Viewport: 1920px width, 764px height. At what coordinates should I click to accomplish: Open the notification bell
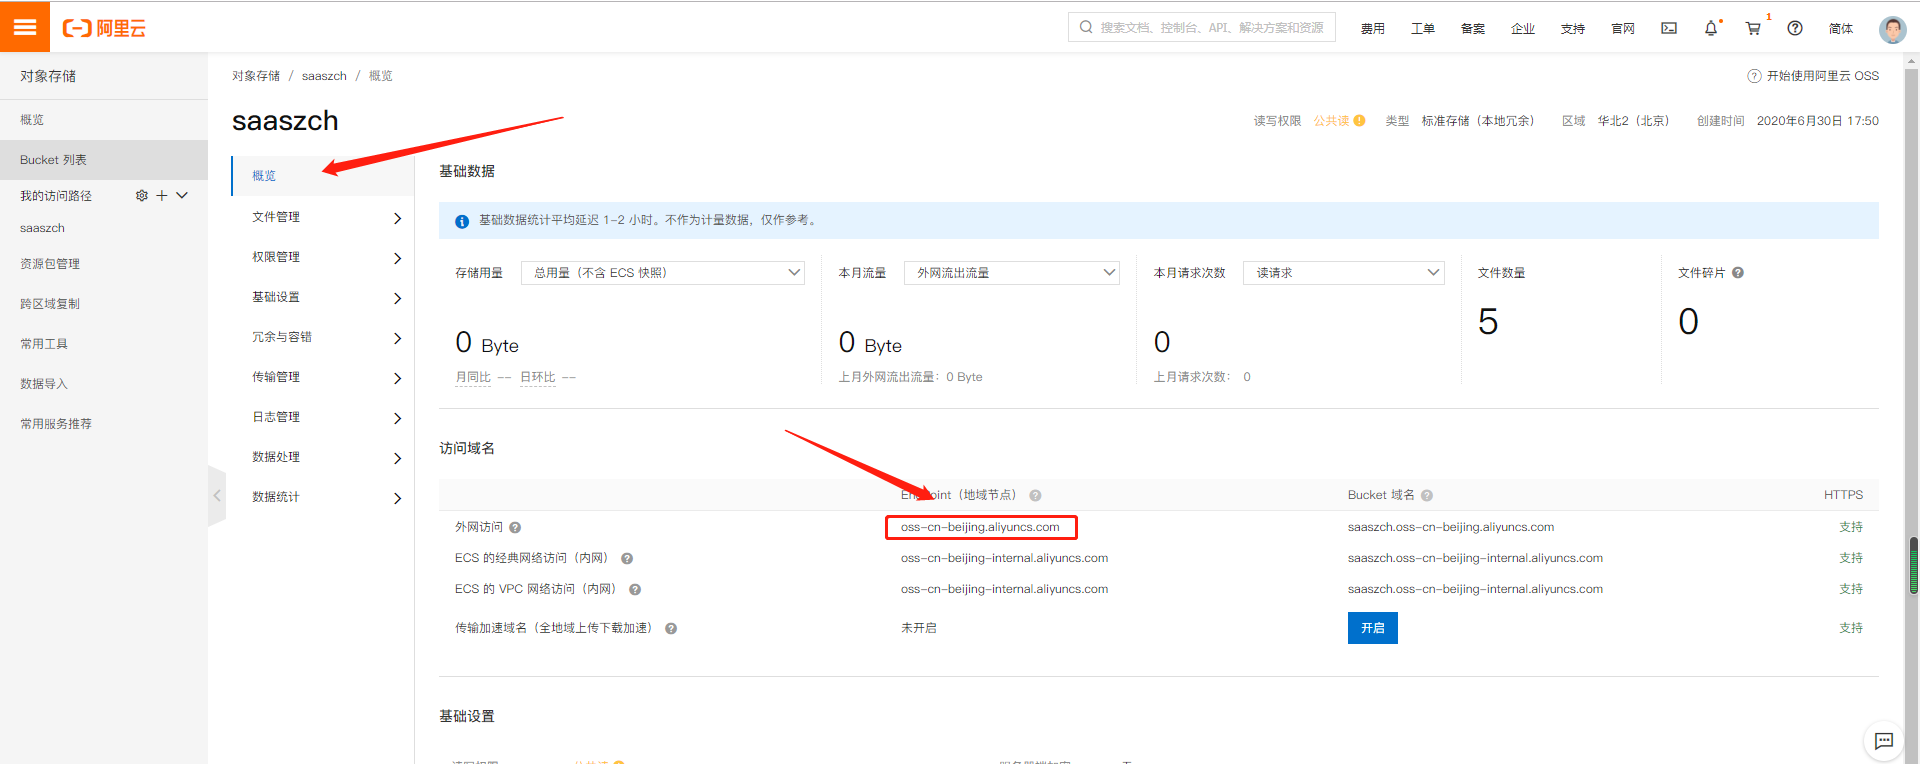pos(1711,28)
